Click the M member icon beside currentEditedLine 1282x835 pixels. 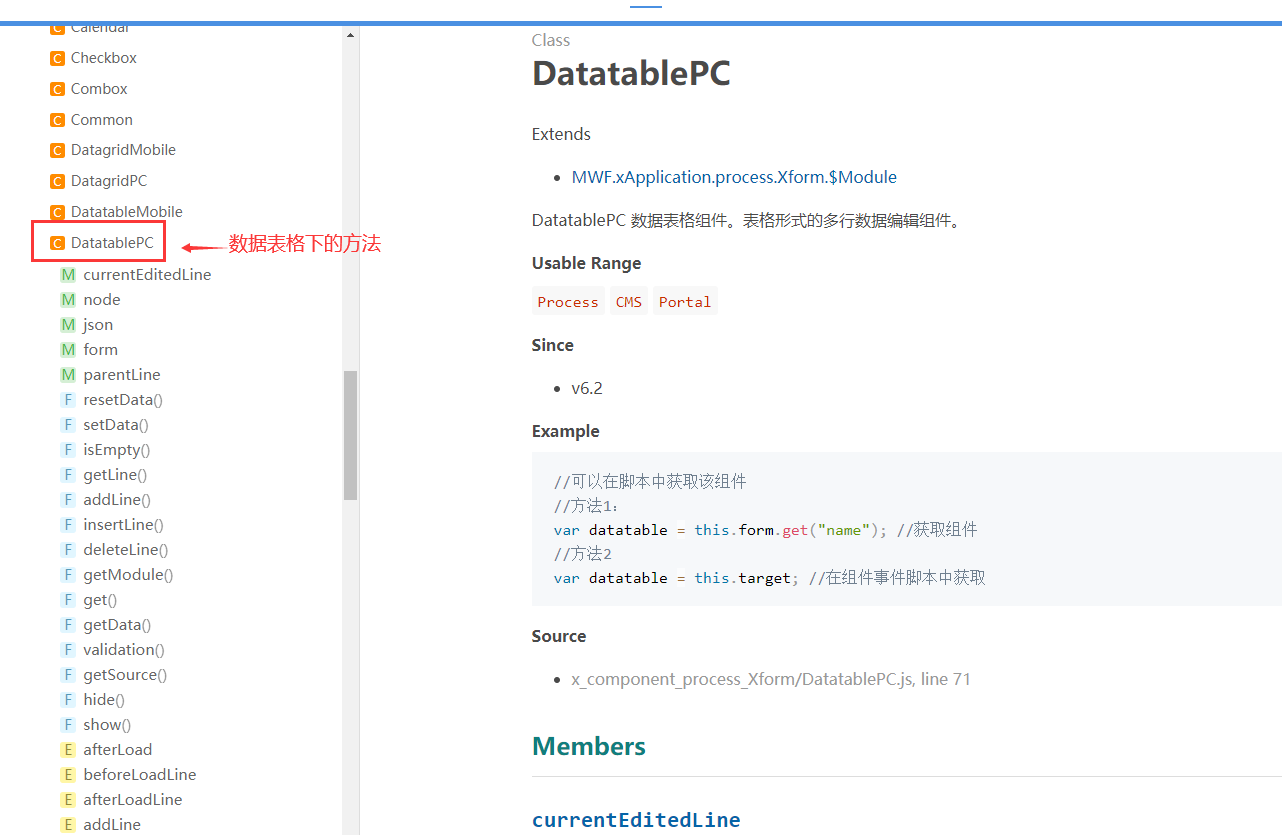tap(68, 274)
